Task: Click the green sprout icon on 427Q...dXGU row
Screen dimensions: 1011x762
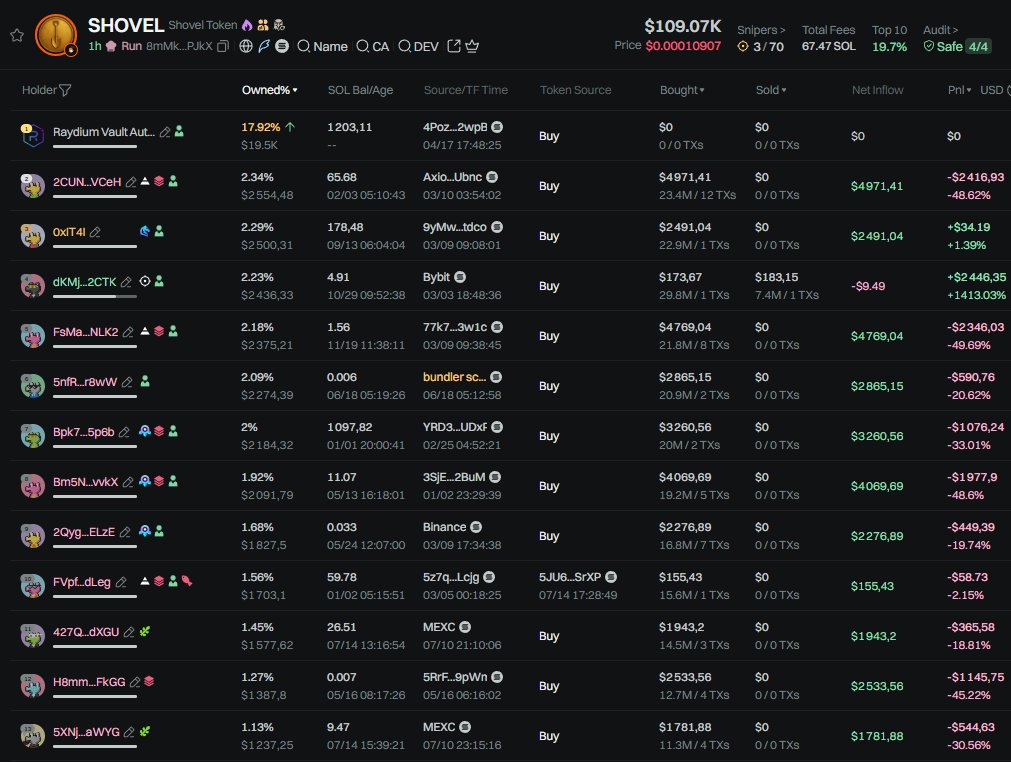Action: coord(145,631)
